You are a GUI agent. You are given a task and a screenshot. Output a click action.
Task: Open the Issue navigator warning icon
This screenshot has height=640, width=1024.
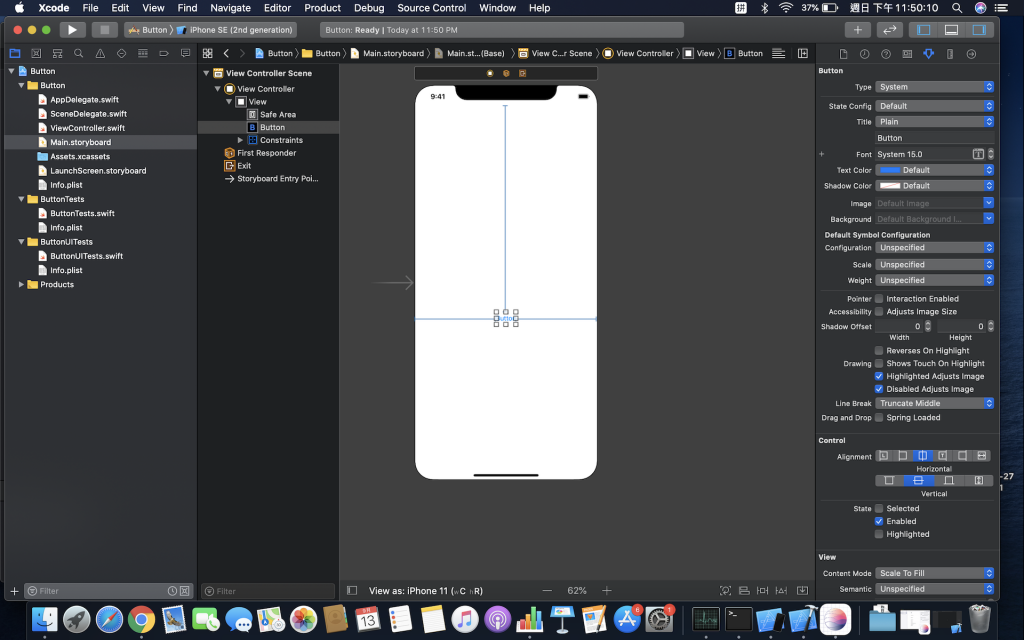click(100, 54)
